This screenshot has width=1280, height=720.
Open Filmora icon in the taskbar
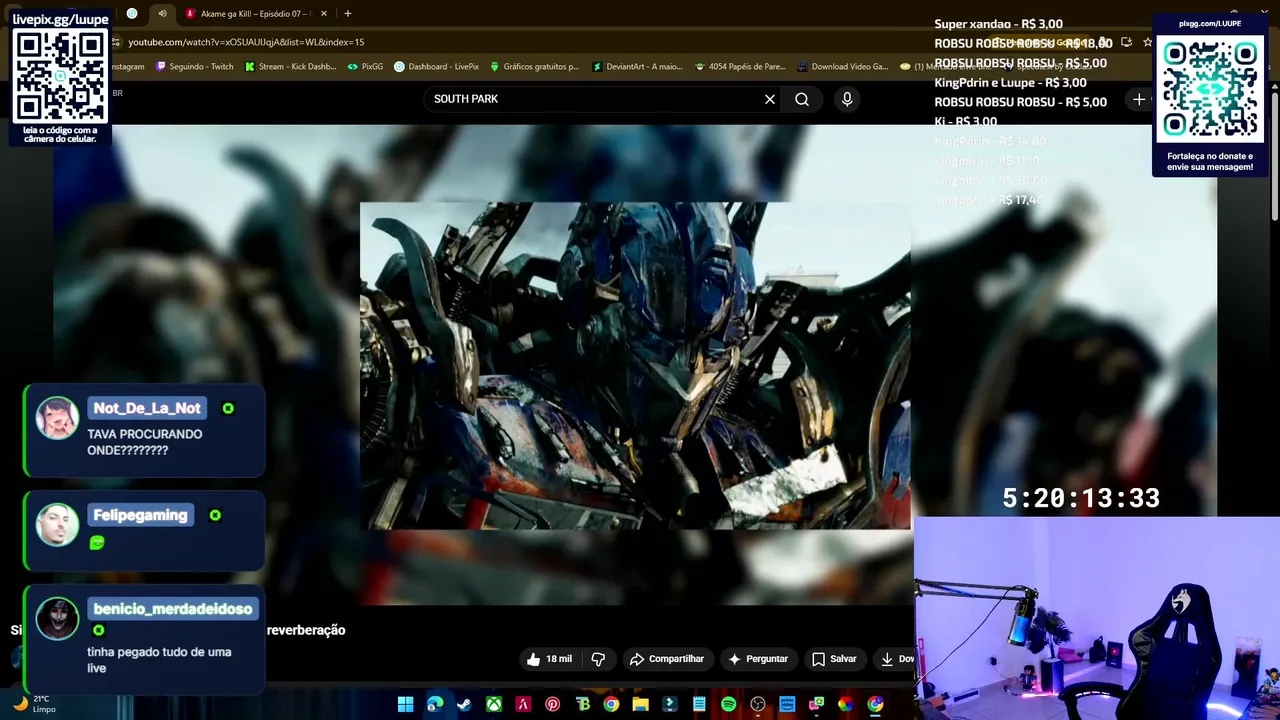pyautogui.click(x=670, y=704)
